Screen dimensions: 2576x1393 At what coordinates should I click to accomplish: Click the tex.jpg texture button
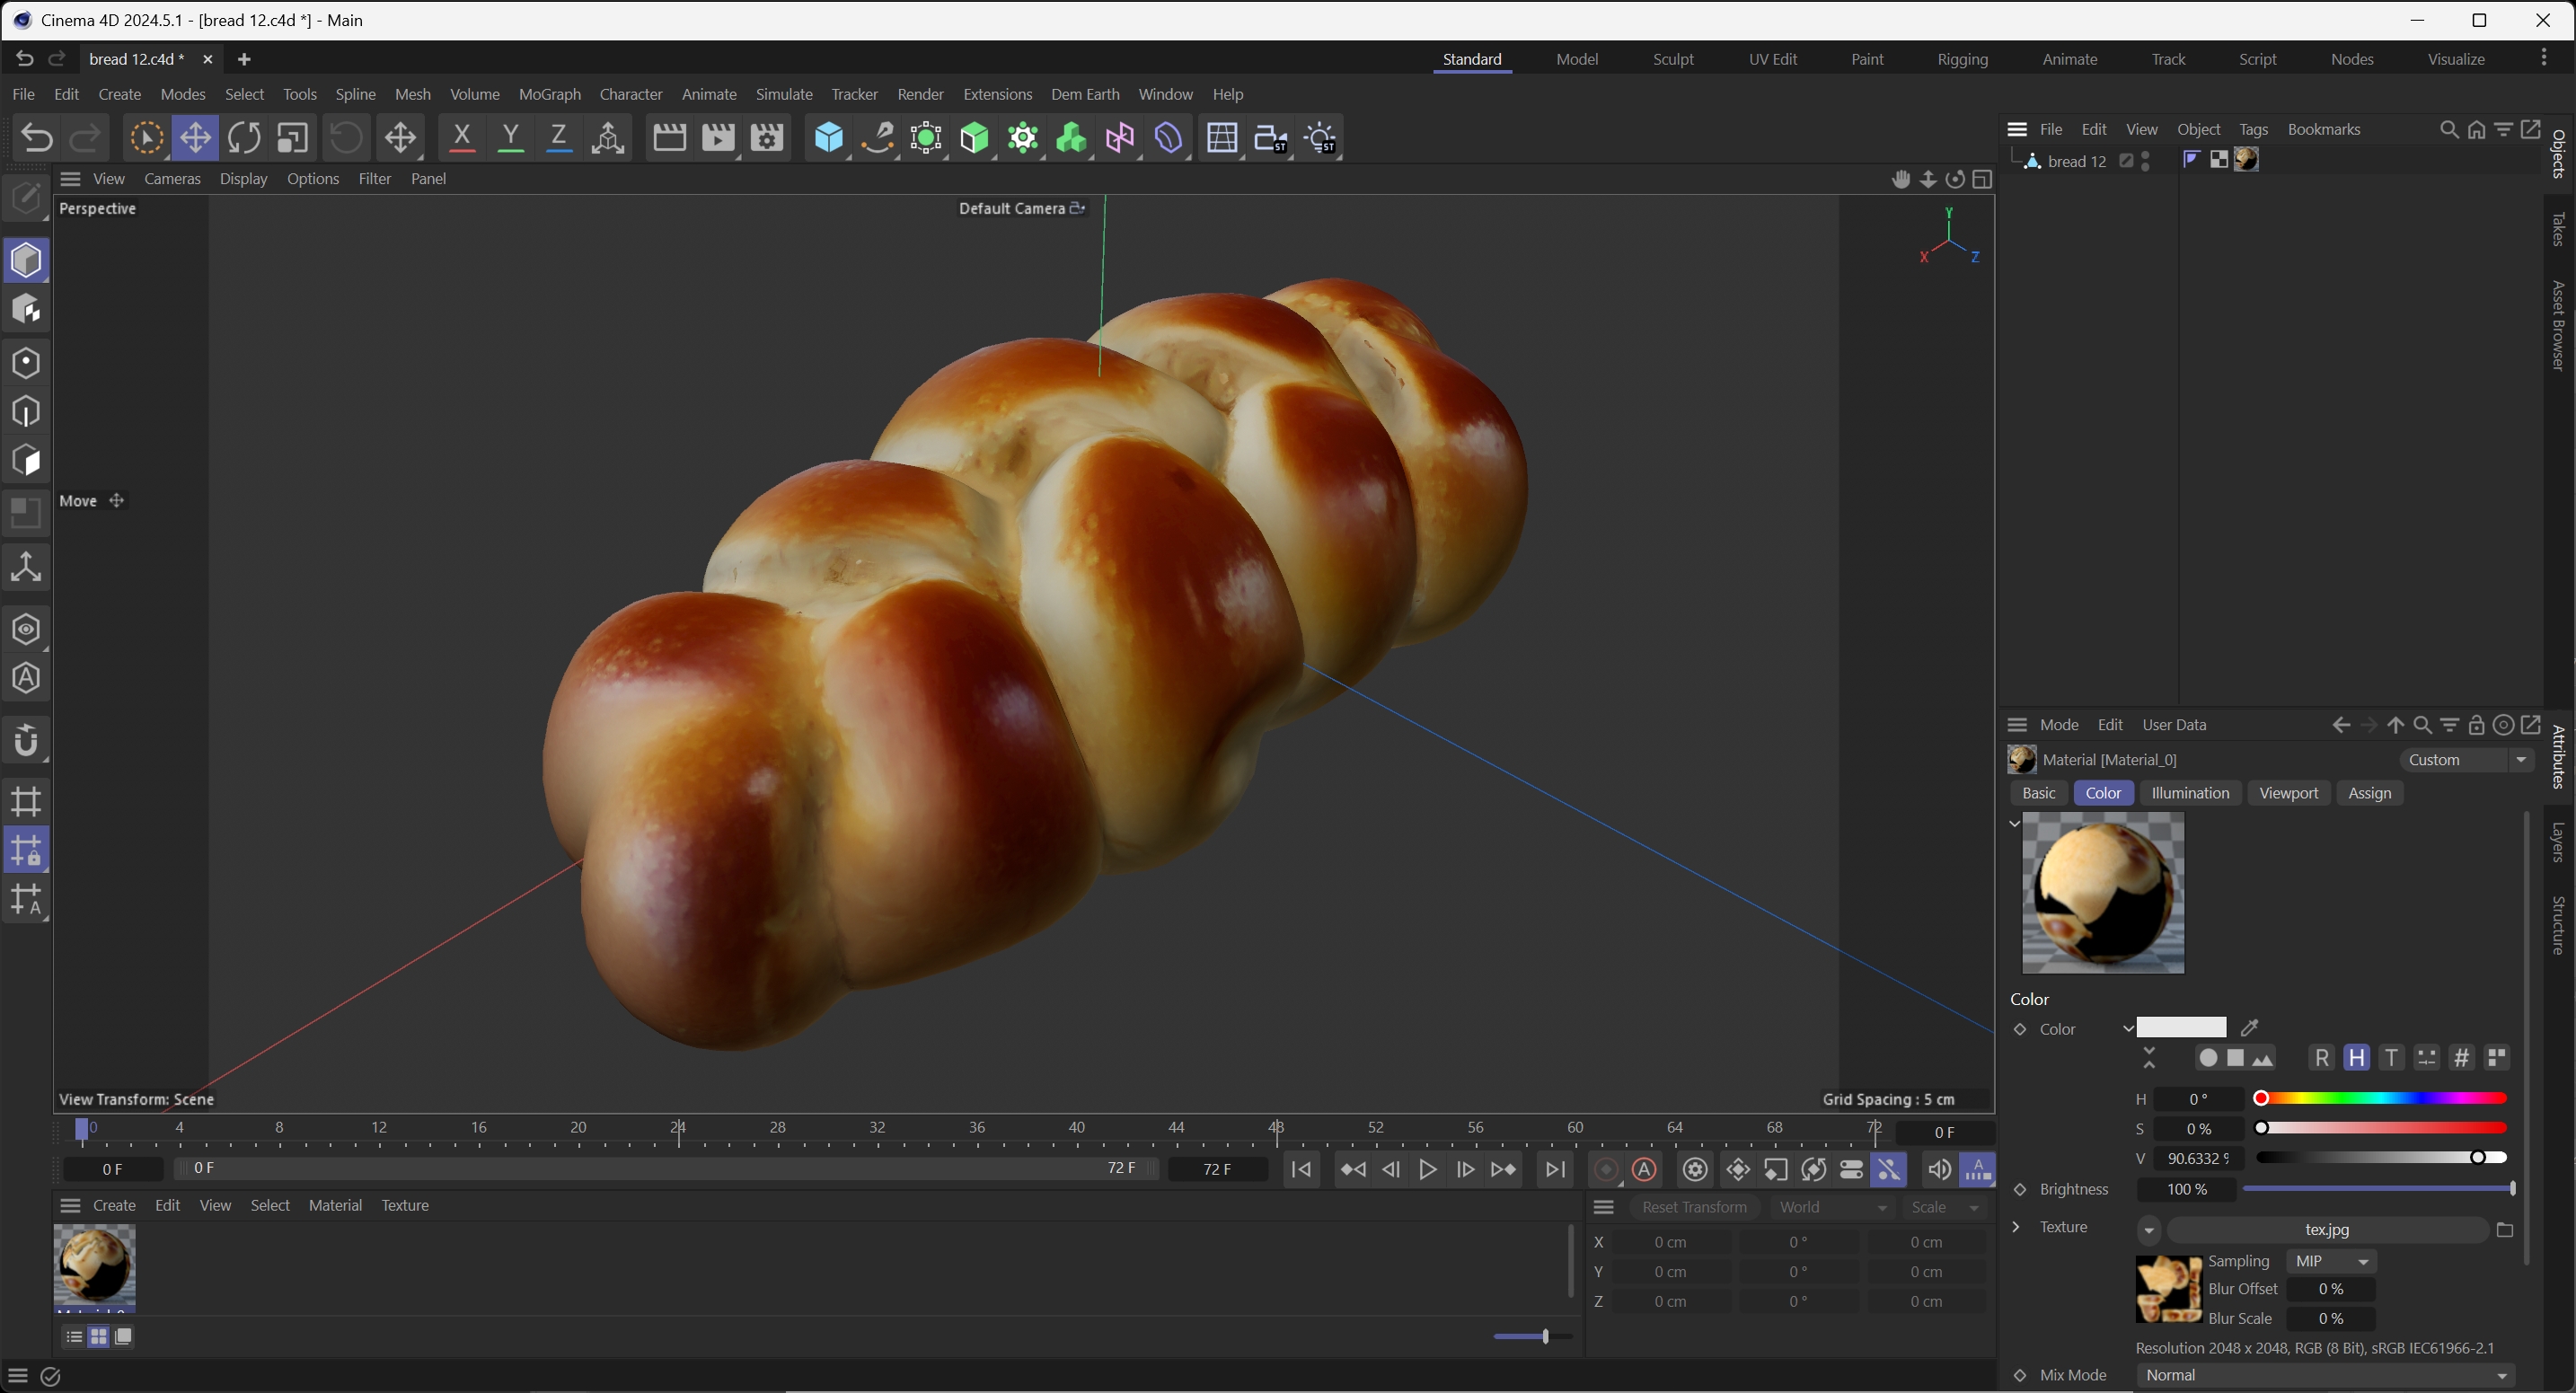coord(2326,1229)
